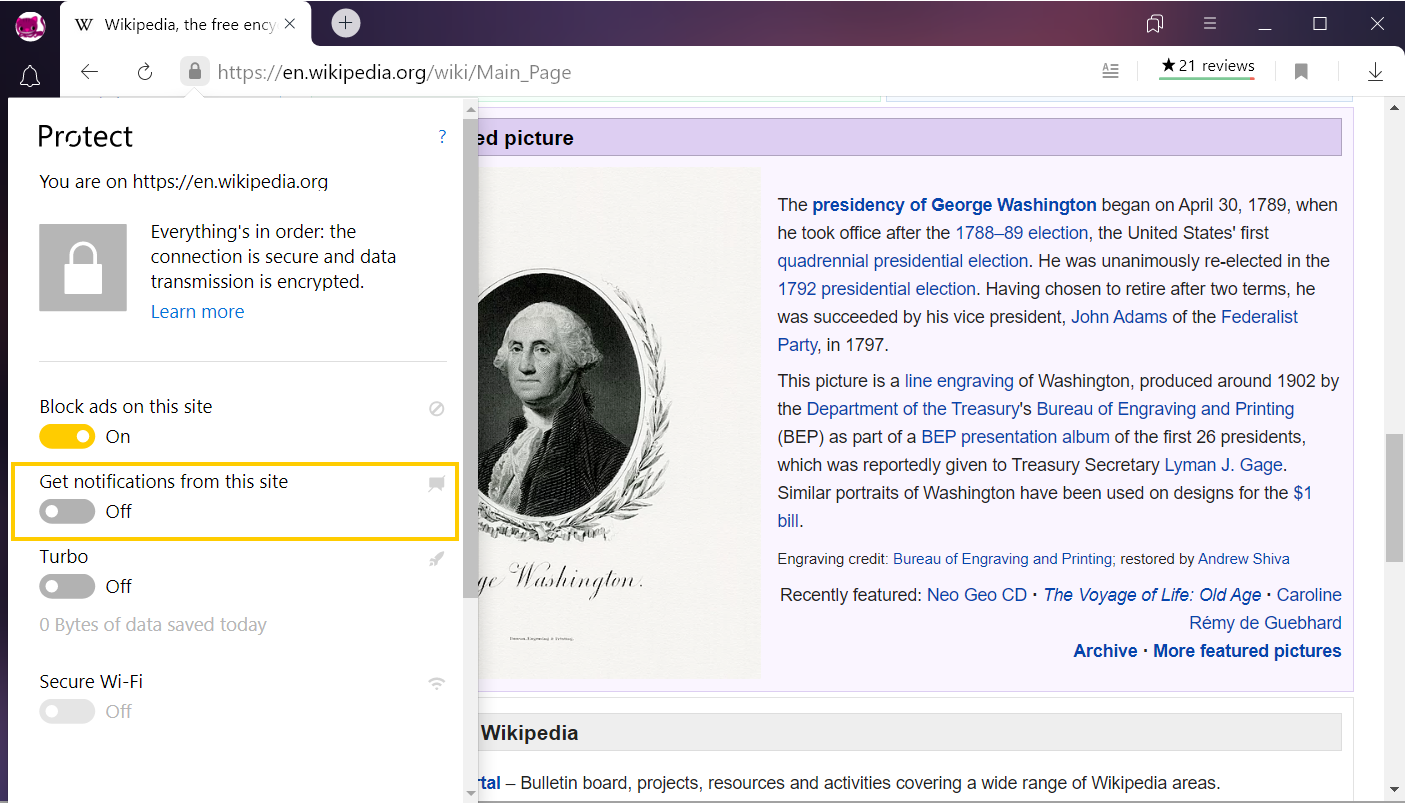The image size is (1405, 803).
Task: Bookmark this page with the bookmark icon
Action: click(1301, 71)
